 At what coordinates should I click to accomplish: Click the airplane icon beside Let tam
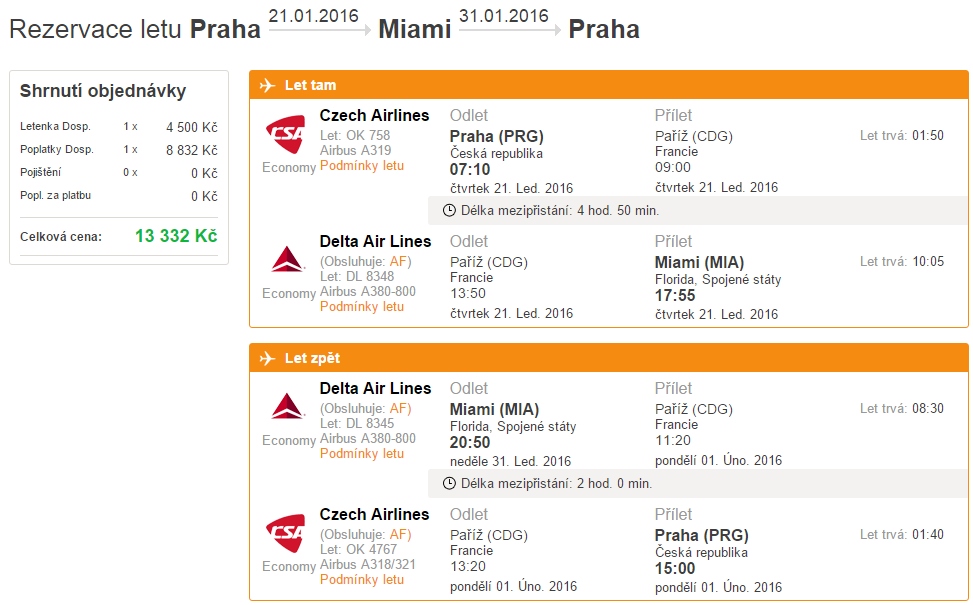267,85
